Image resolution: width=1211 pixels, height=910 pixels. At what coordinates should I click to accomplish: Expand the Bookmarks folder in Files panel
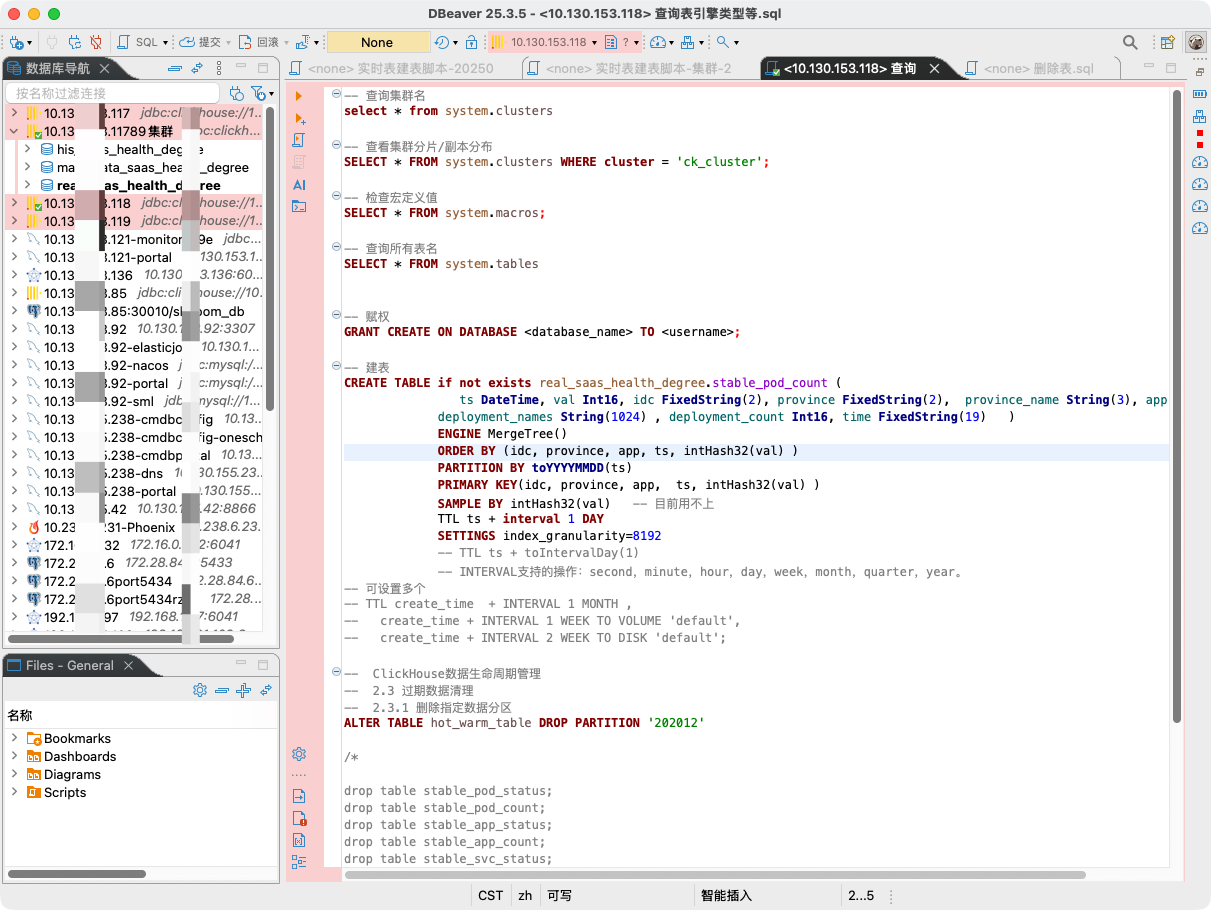coord(14,739)
